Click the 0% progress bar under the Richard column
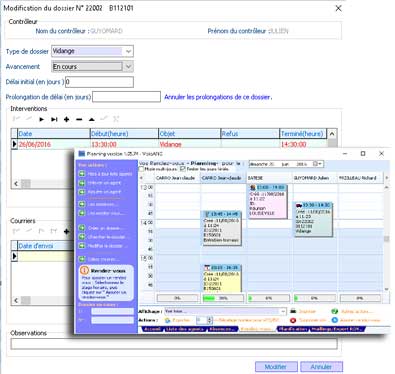 360,298
